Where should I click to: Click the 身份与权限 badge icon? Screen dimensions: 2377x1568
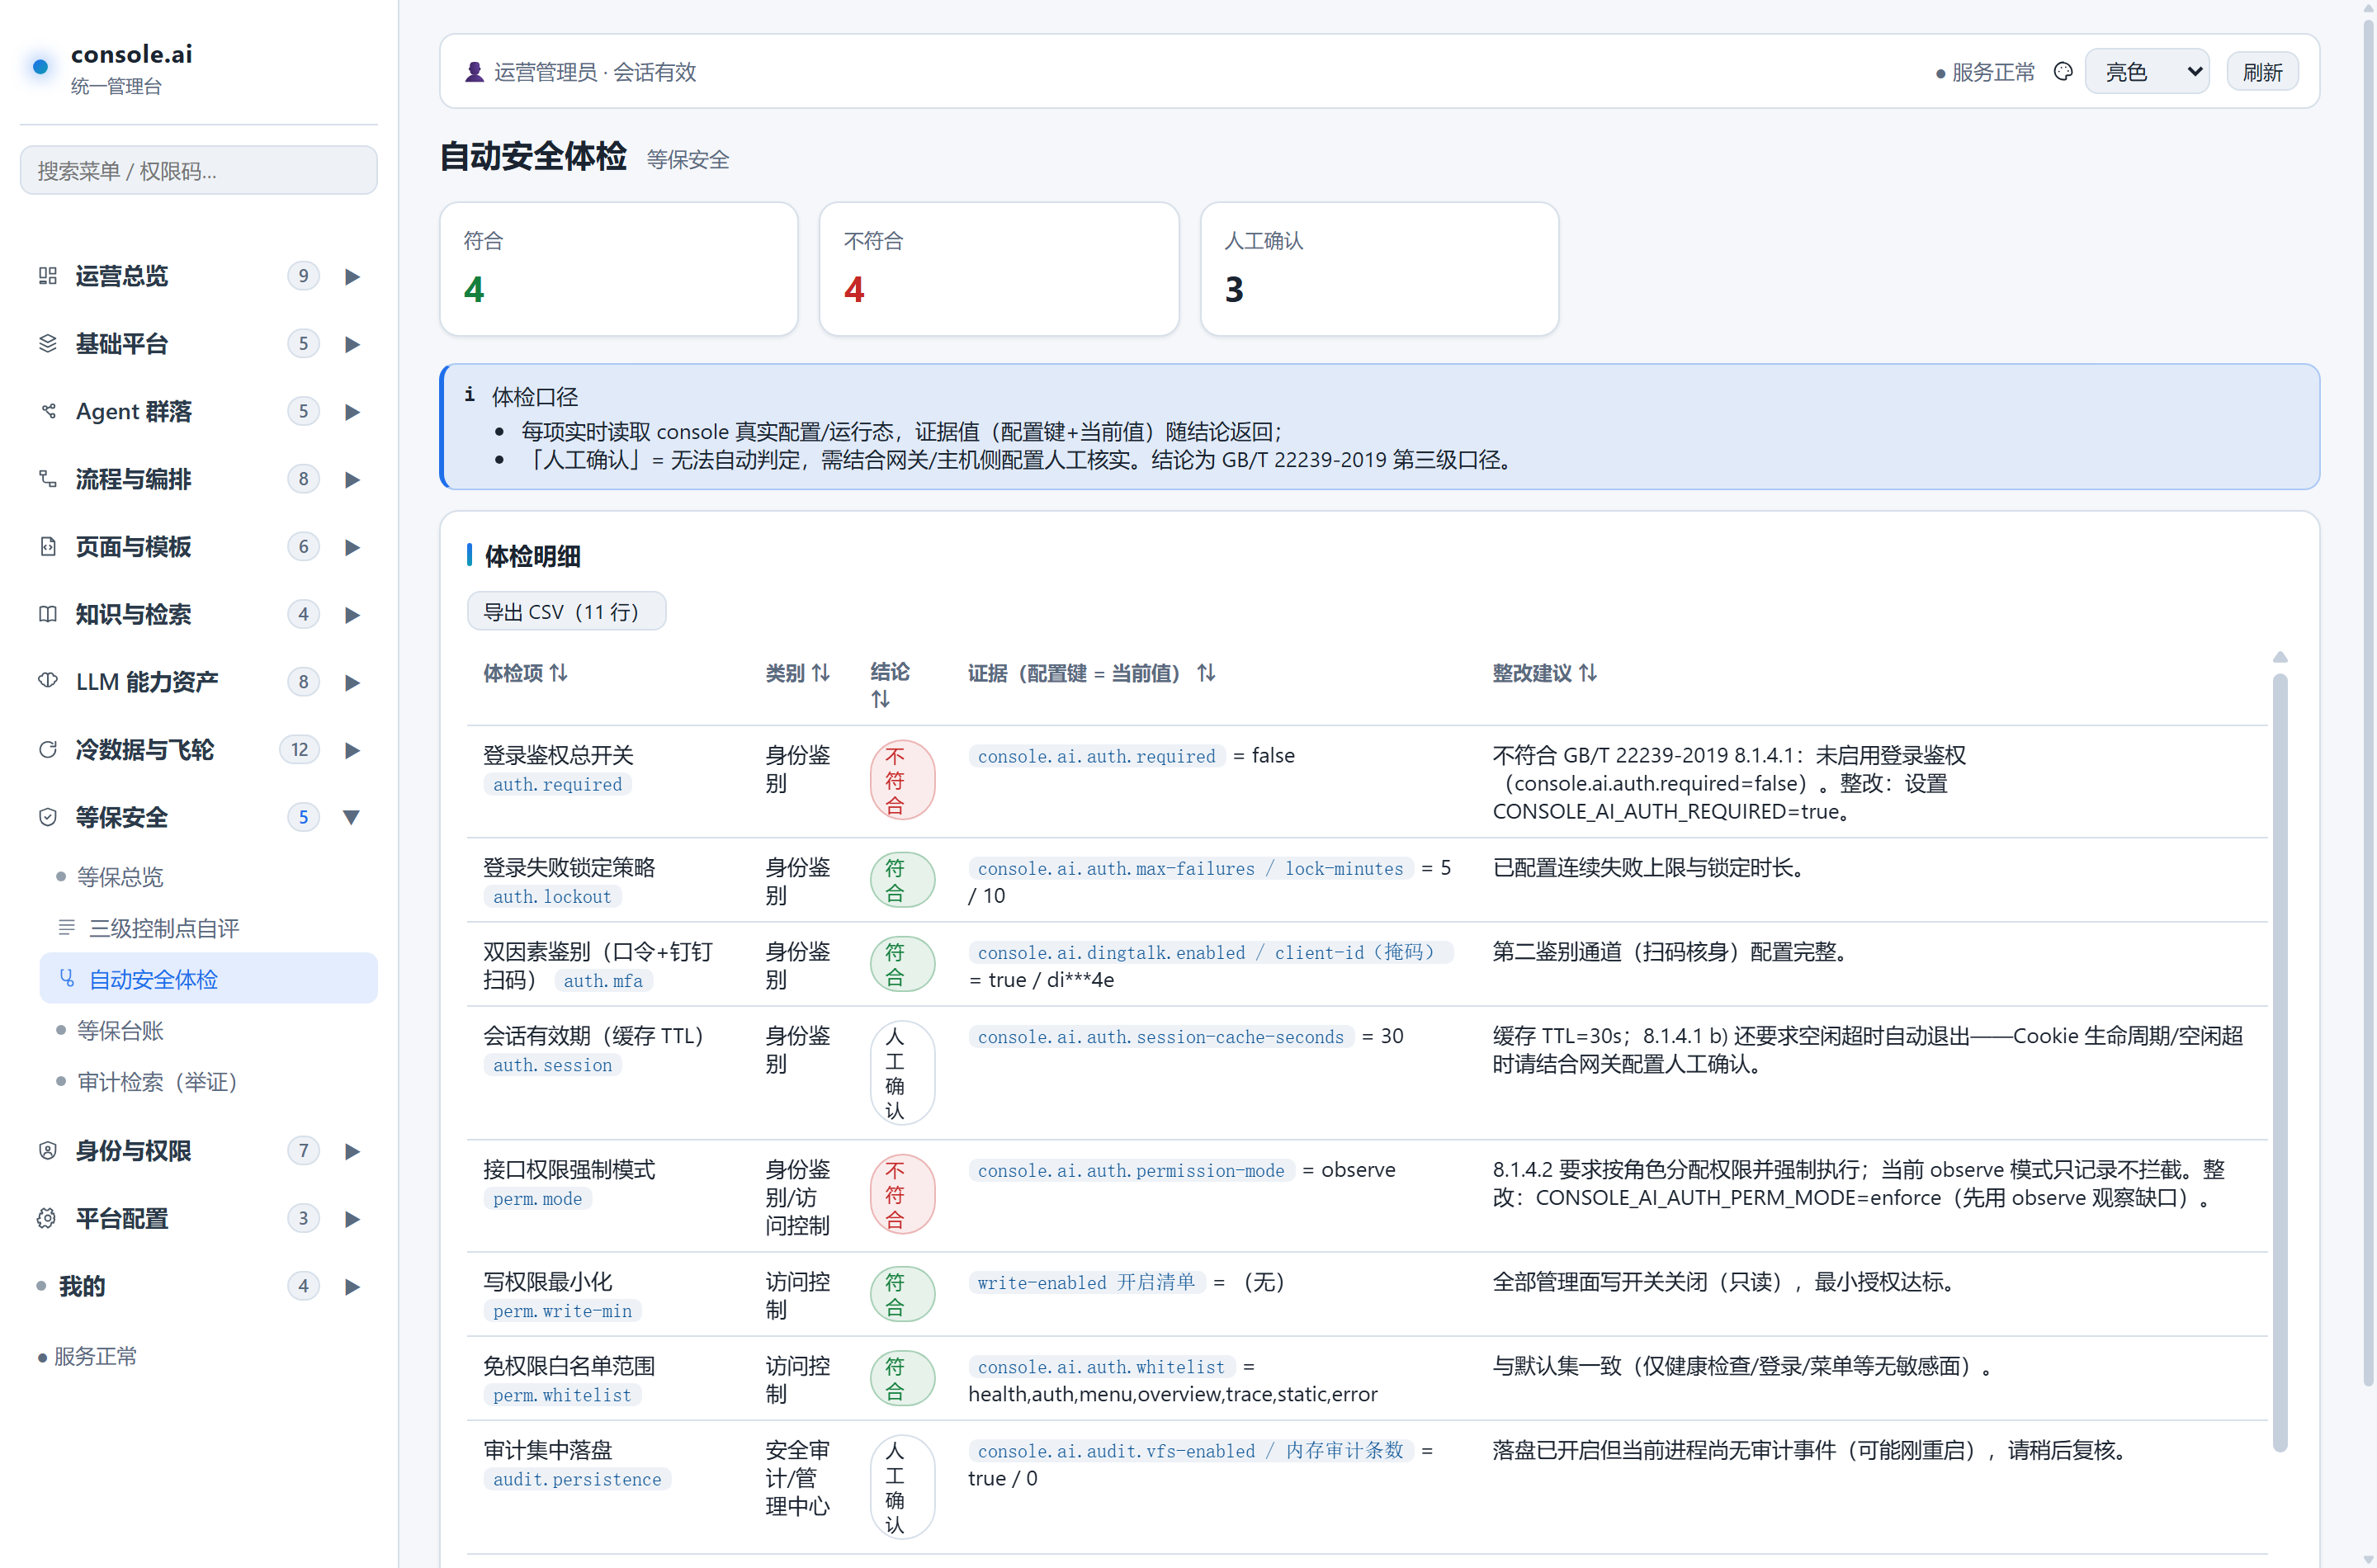[47, 1151]
